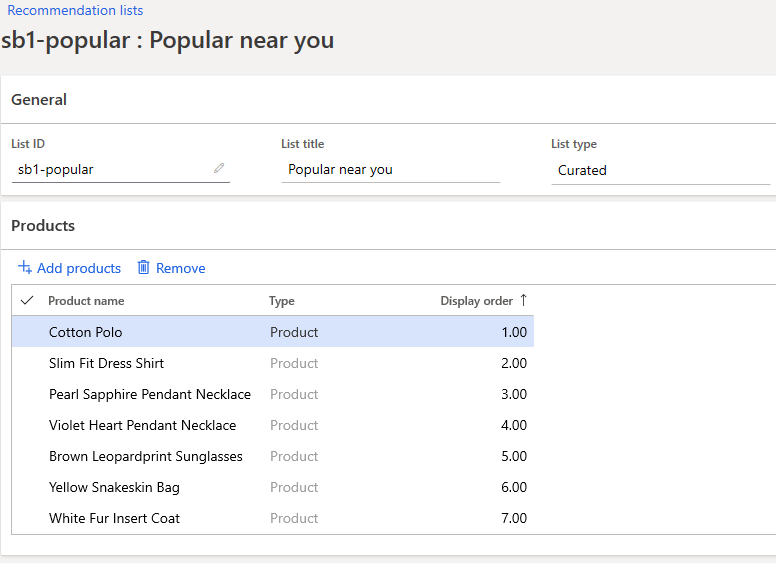Select the Yellow Snakeskin Bag row
776x563 pixels.
(x=114, y=487)
